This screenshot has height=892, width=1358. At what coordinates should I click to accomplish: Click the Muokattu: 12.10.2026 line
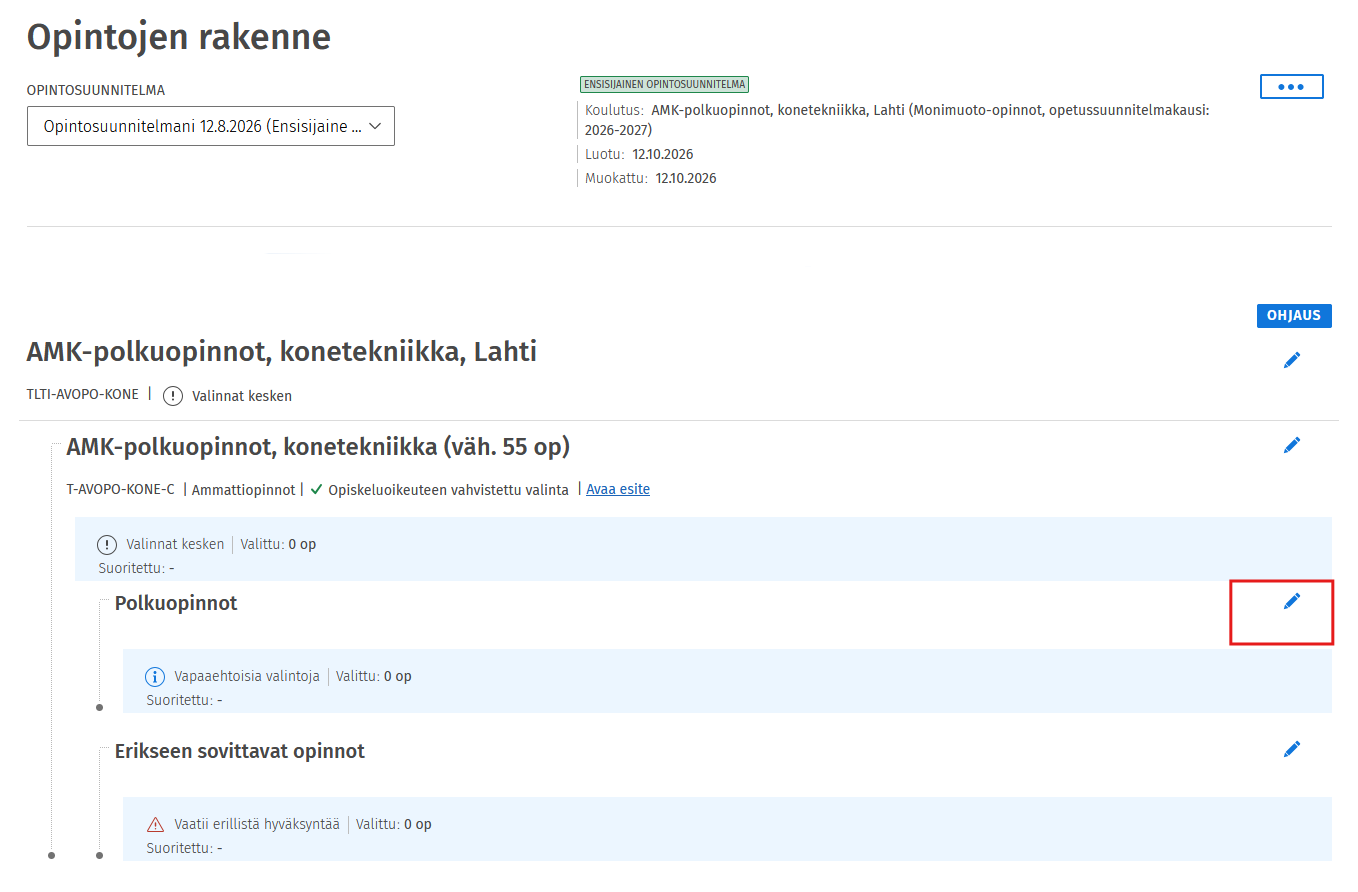click(x=651, y=178)
